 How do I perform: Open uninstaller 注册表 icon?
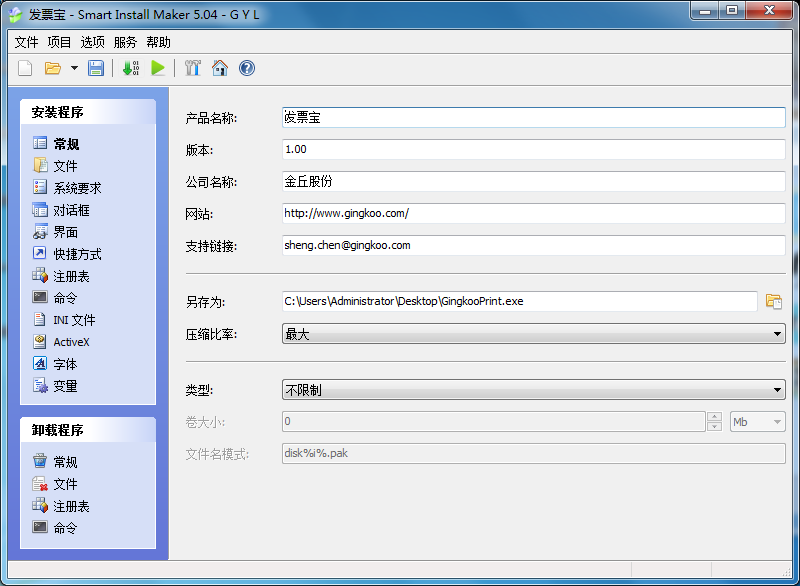pyautogui.click(x=40, y=505)
